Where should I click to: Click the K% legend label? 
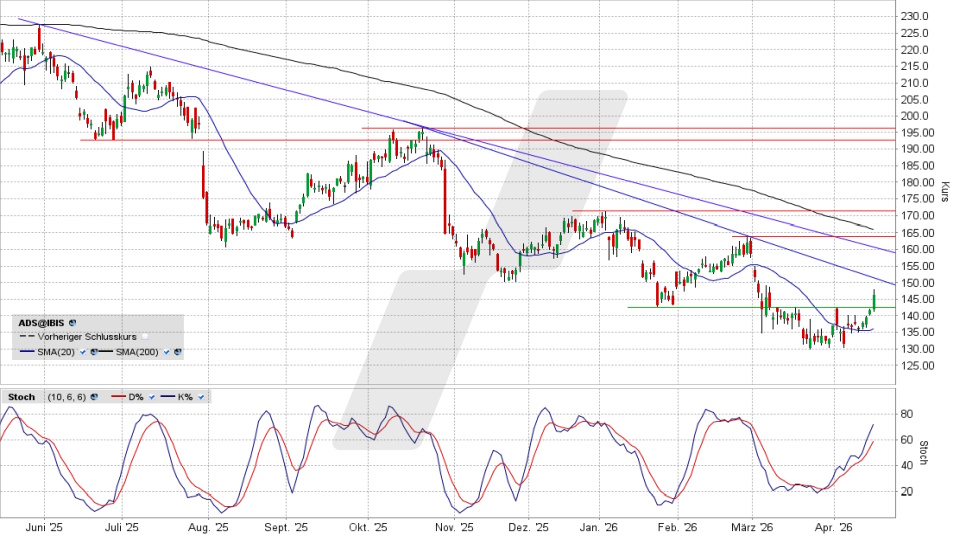click(x=185, y=397)
